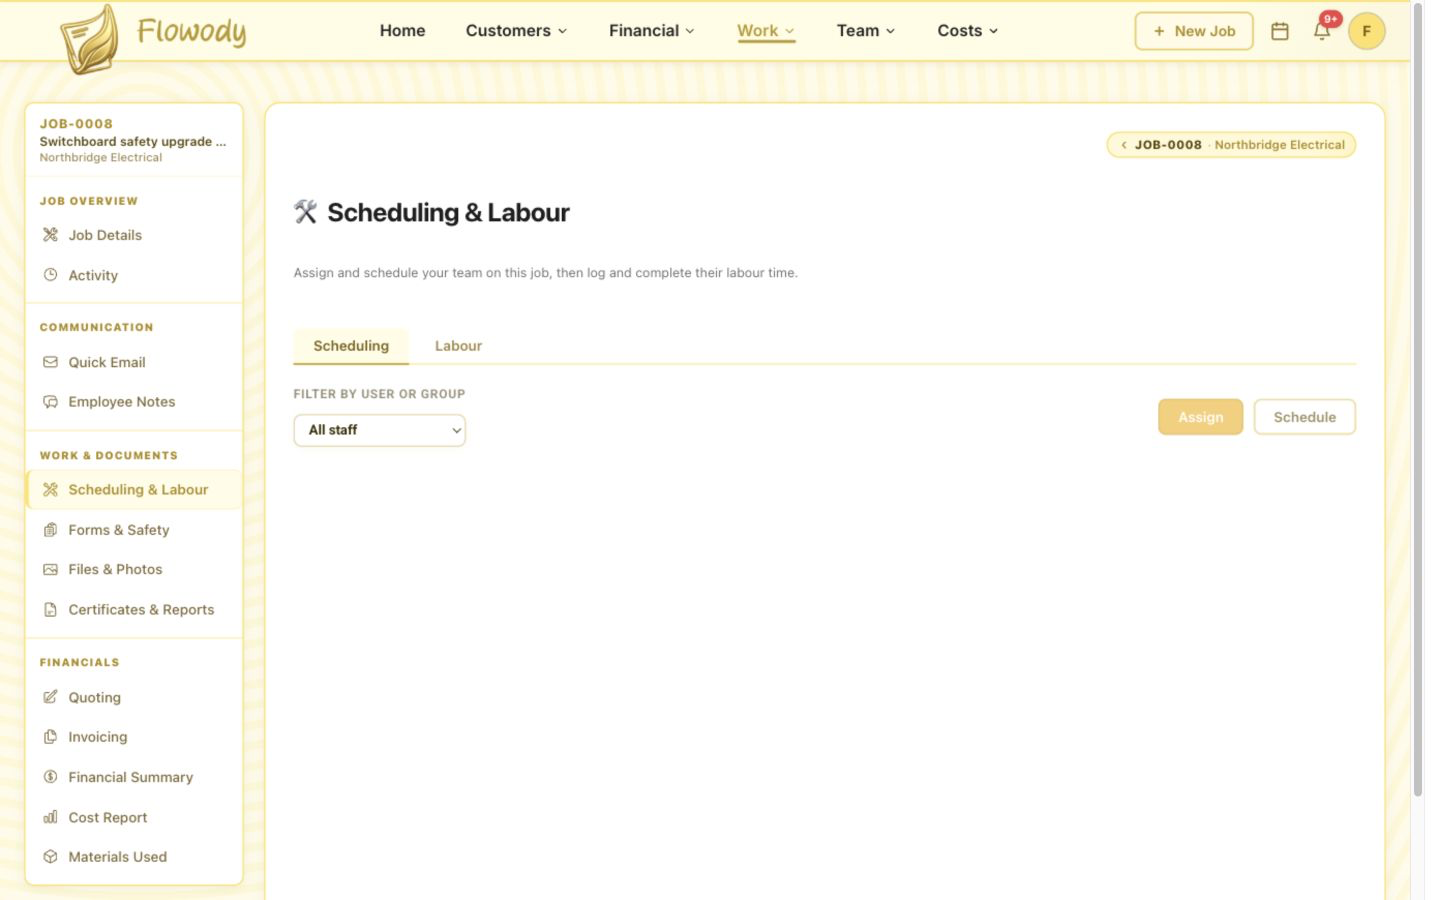Switch to the Scheduling tab
The image size is (1440, 900).
point(351,346)
